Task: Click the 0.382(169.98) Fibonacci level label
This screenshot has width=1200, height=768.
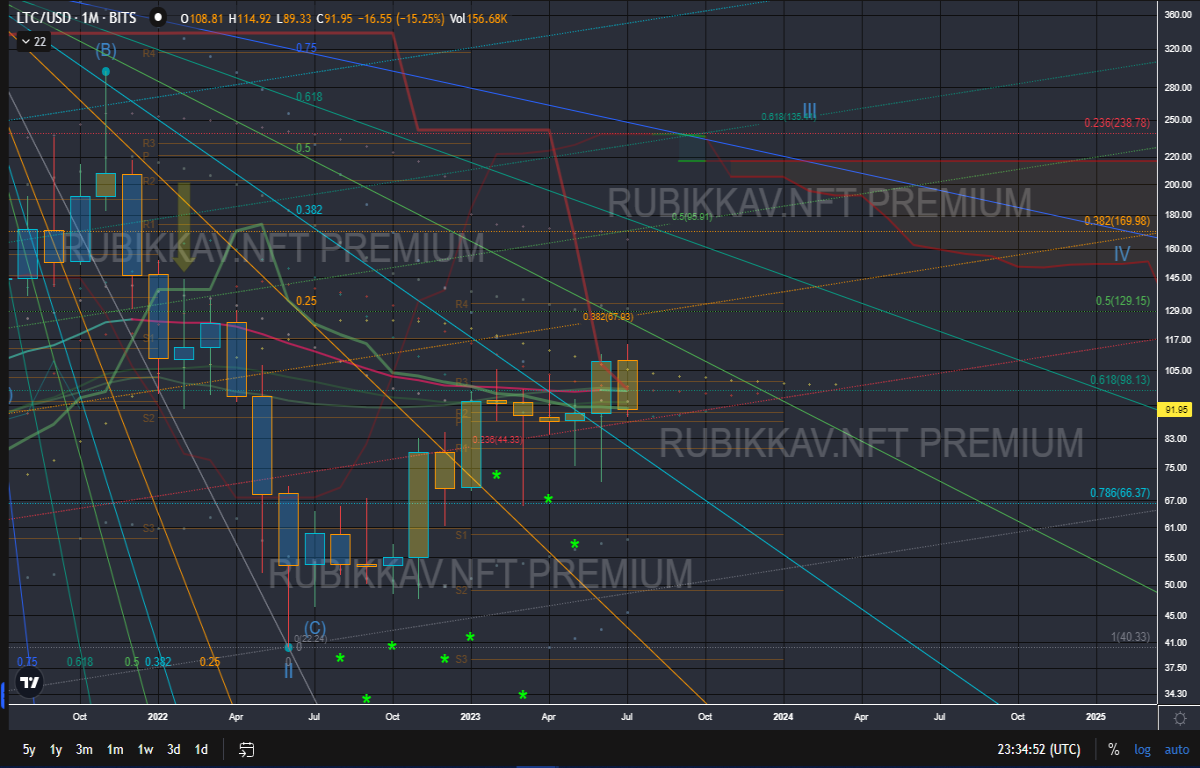Action: 1117,221
